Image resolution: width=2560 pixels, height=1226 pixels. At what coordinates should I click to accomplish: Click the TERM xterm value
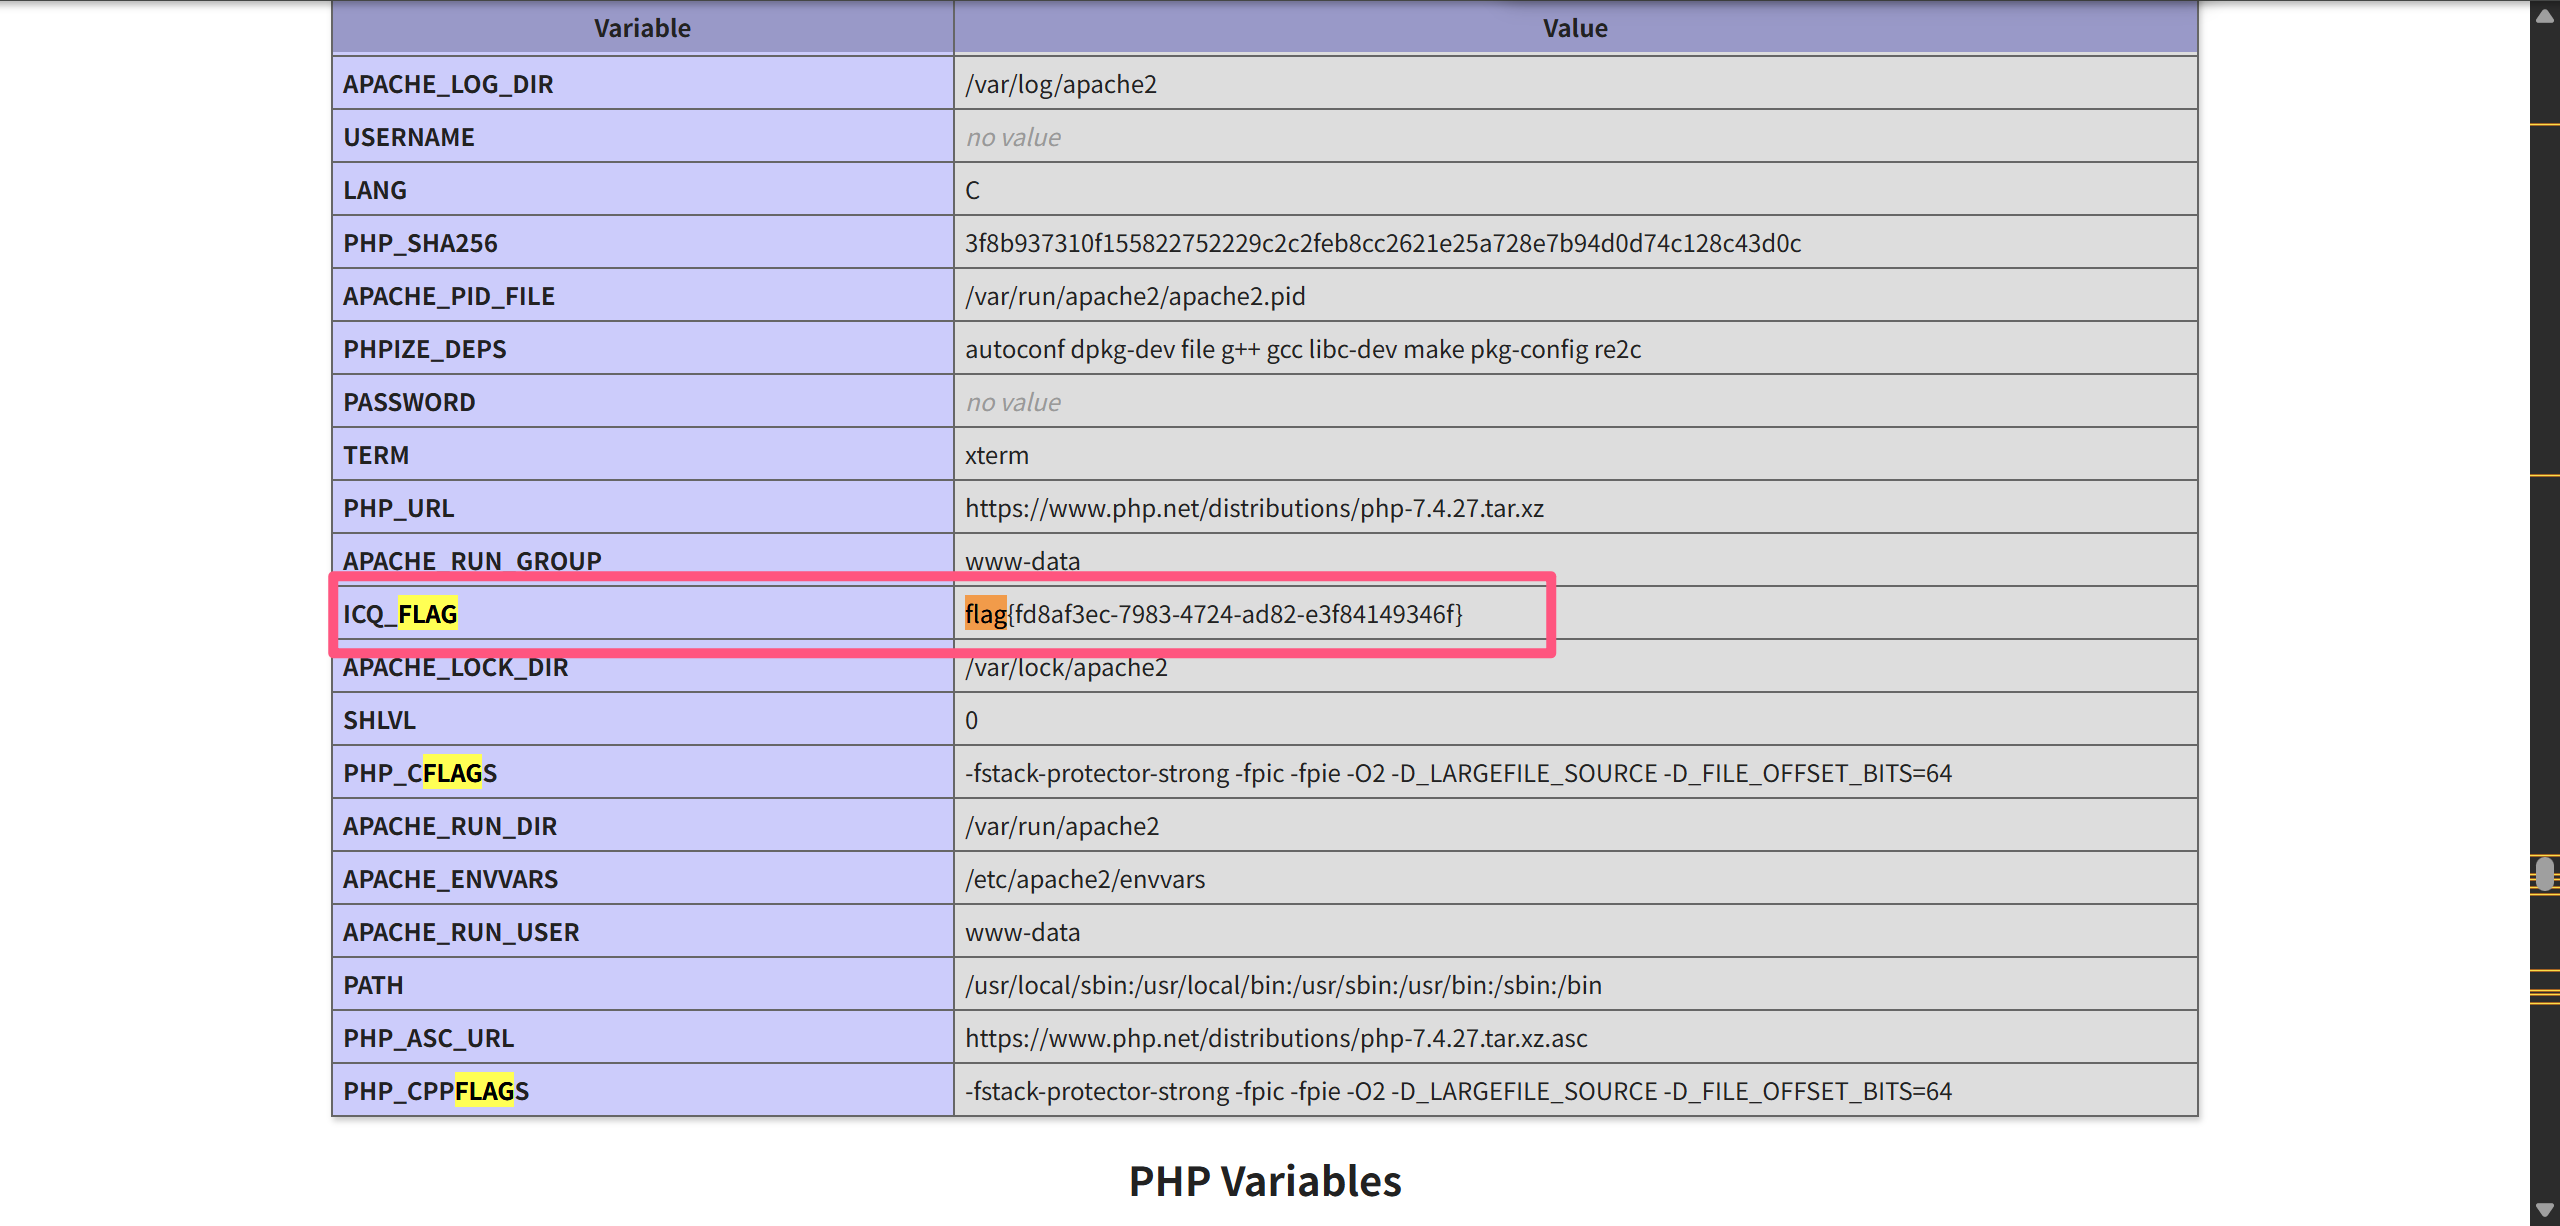(x=996, y=455)
